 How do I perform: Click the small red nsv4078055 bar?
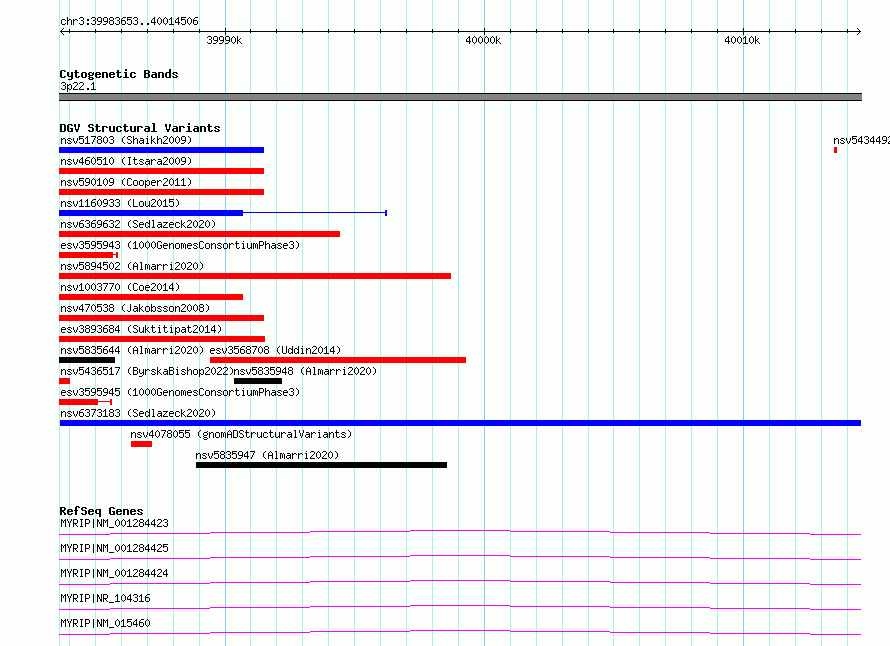tap(141, 444)
